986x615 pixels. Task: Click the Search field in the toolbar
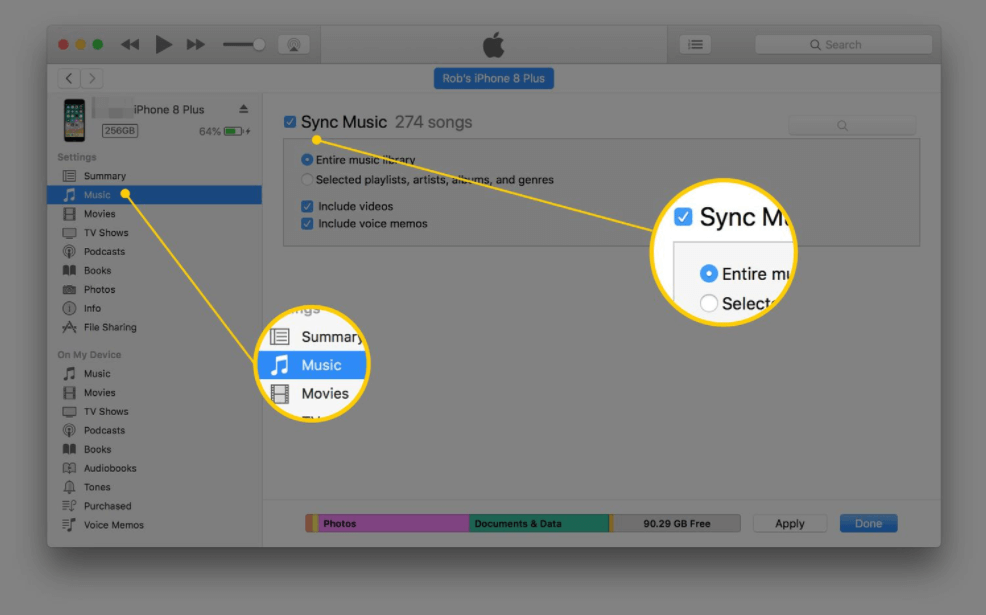click(843, 45)
